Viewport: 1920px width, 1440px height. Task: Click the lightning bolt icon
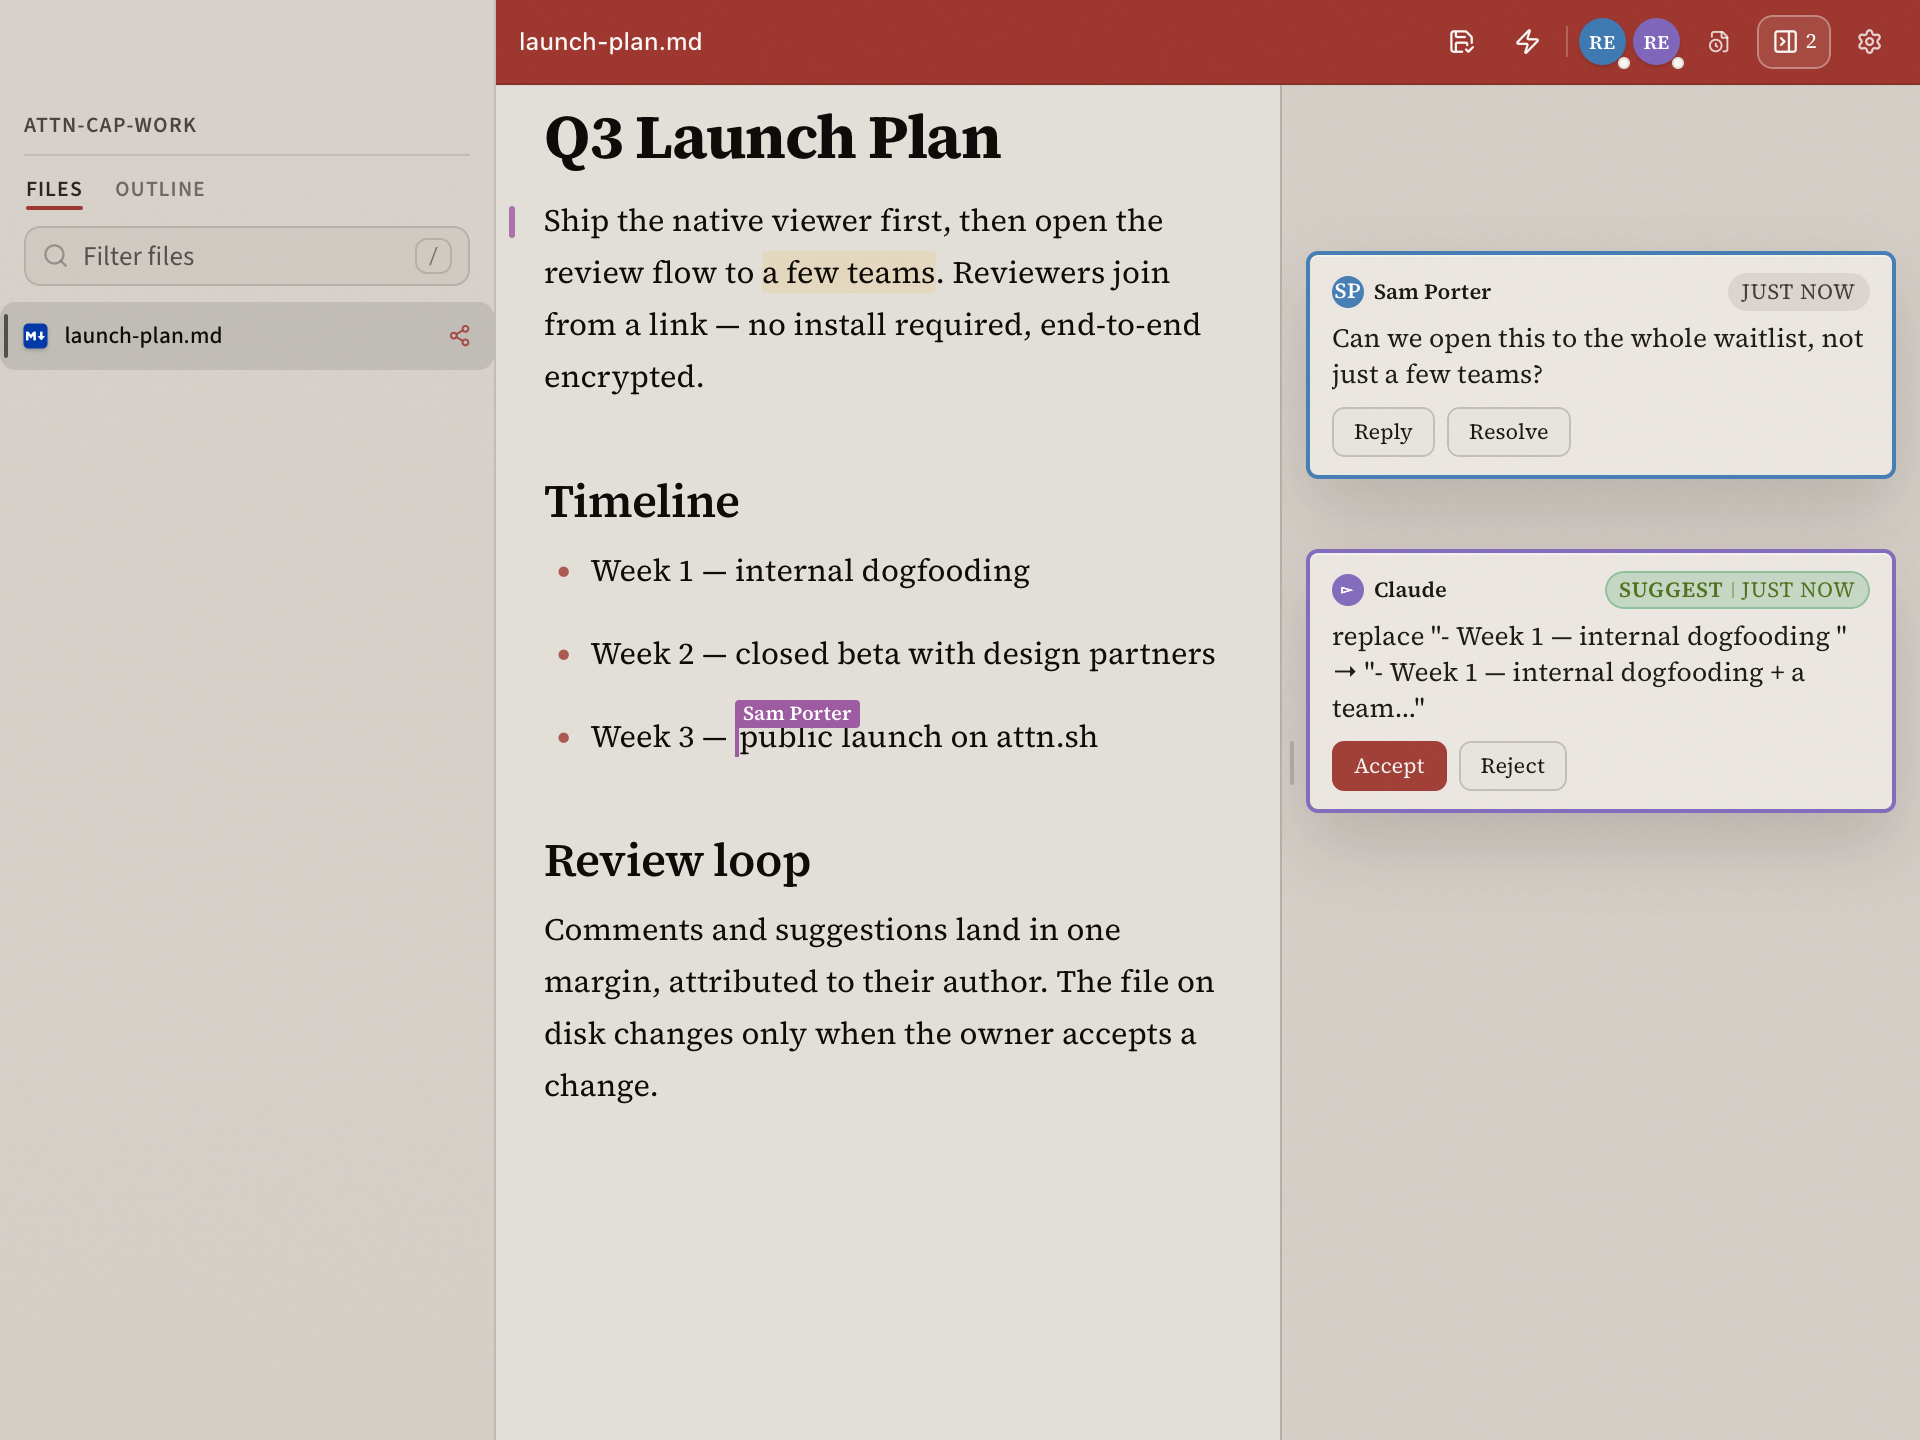click(1527, 42)
